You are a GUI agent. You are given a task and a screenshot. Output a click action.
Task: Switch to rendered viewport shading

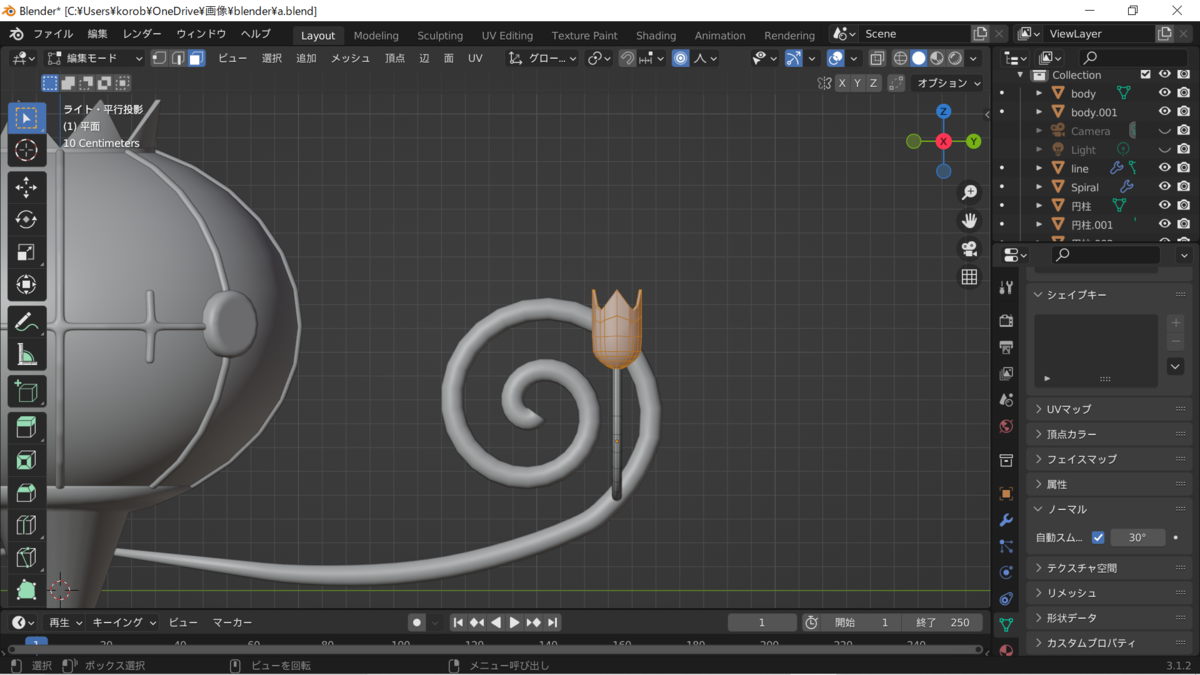pyautogui.click(x=956, y=58)
